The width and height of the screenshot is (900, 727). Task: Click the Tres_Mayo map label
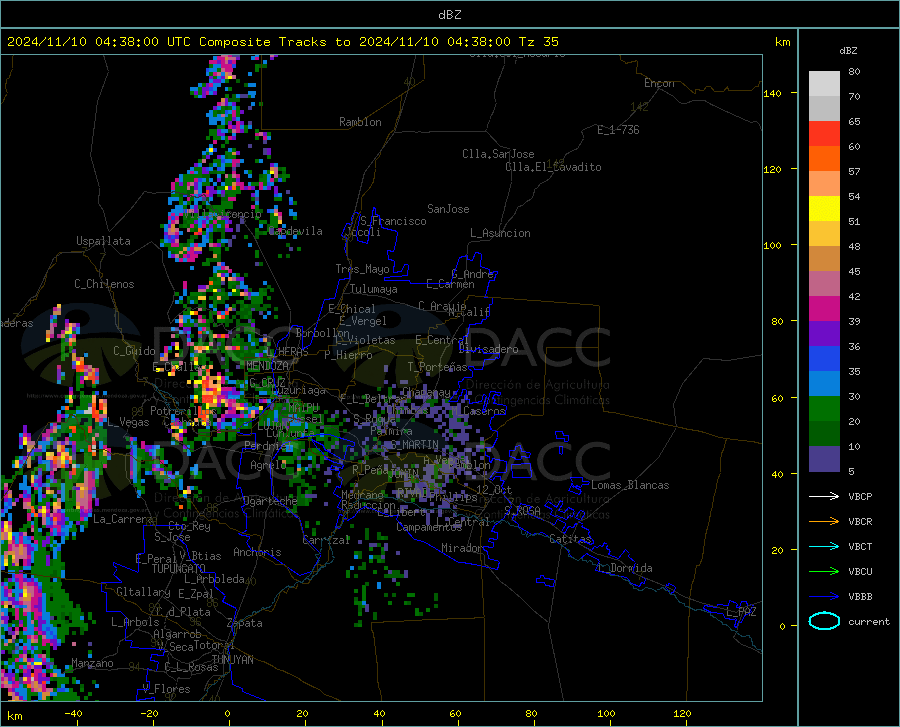(362, 269)
